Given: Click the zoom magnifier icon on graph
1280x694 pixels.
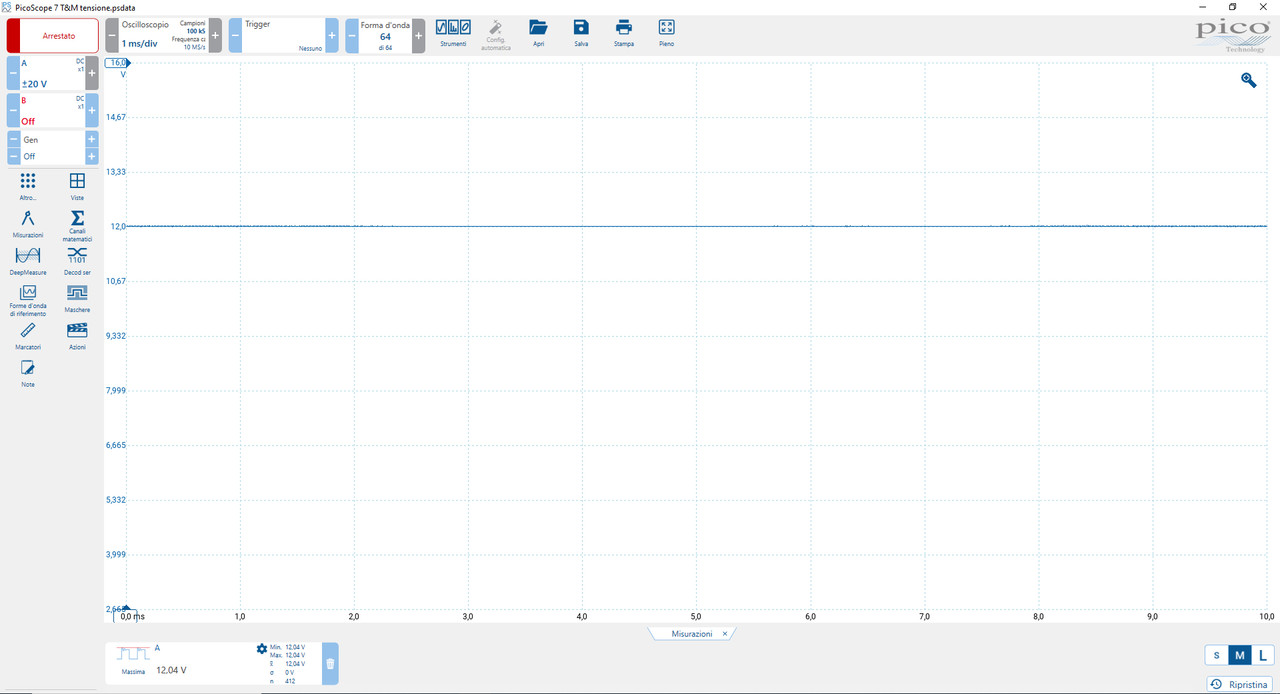Looking at the screenshot, I should 1249,80.
